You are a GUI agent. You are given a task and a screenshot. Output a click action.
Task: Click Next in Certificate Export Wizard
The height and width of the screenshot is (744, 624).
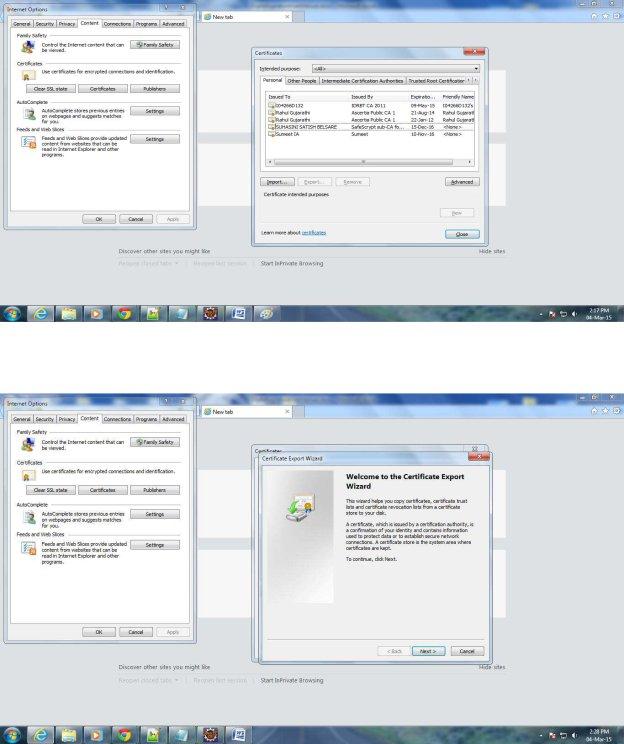tap(428, 651)
